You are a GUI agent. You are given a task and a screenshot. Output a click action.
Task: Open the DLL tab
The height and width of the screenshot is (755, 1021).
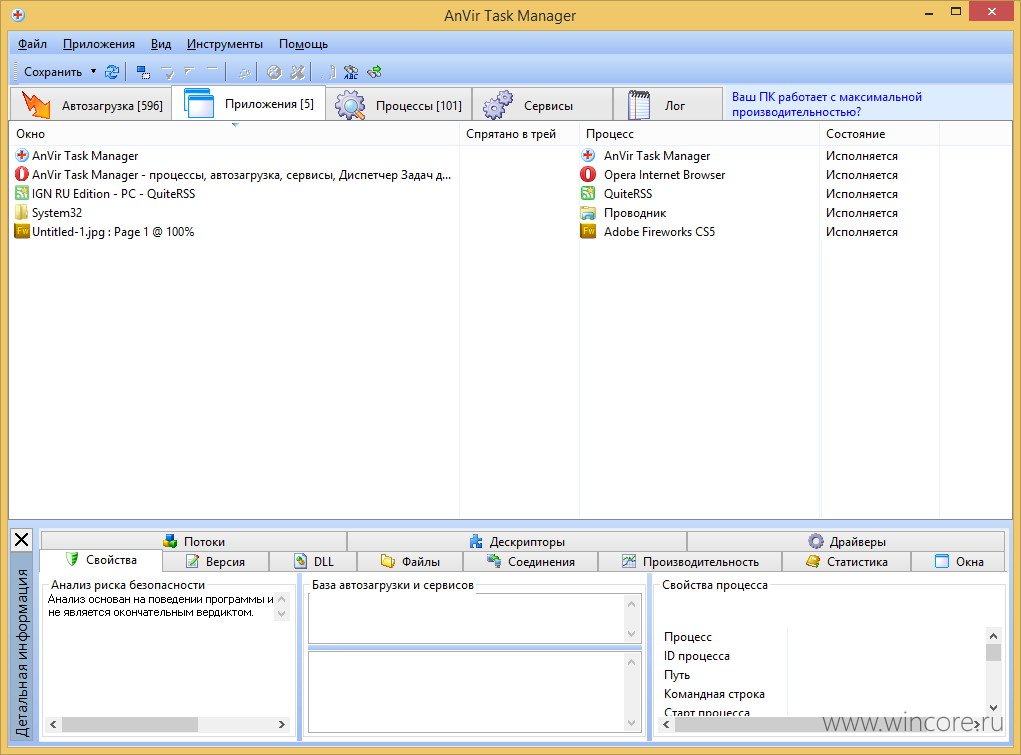click(x=313, y=562)
